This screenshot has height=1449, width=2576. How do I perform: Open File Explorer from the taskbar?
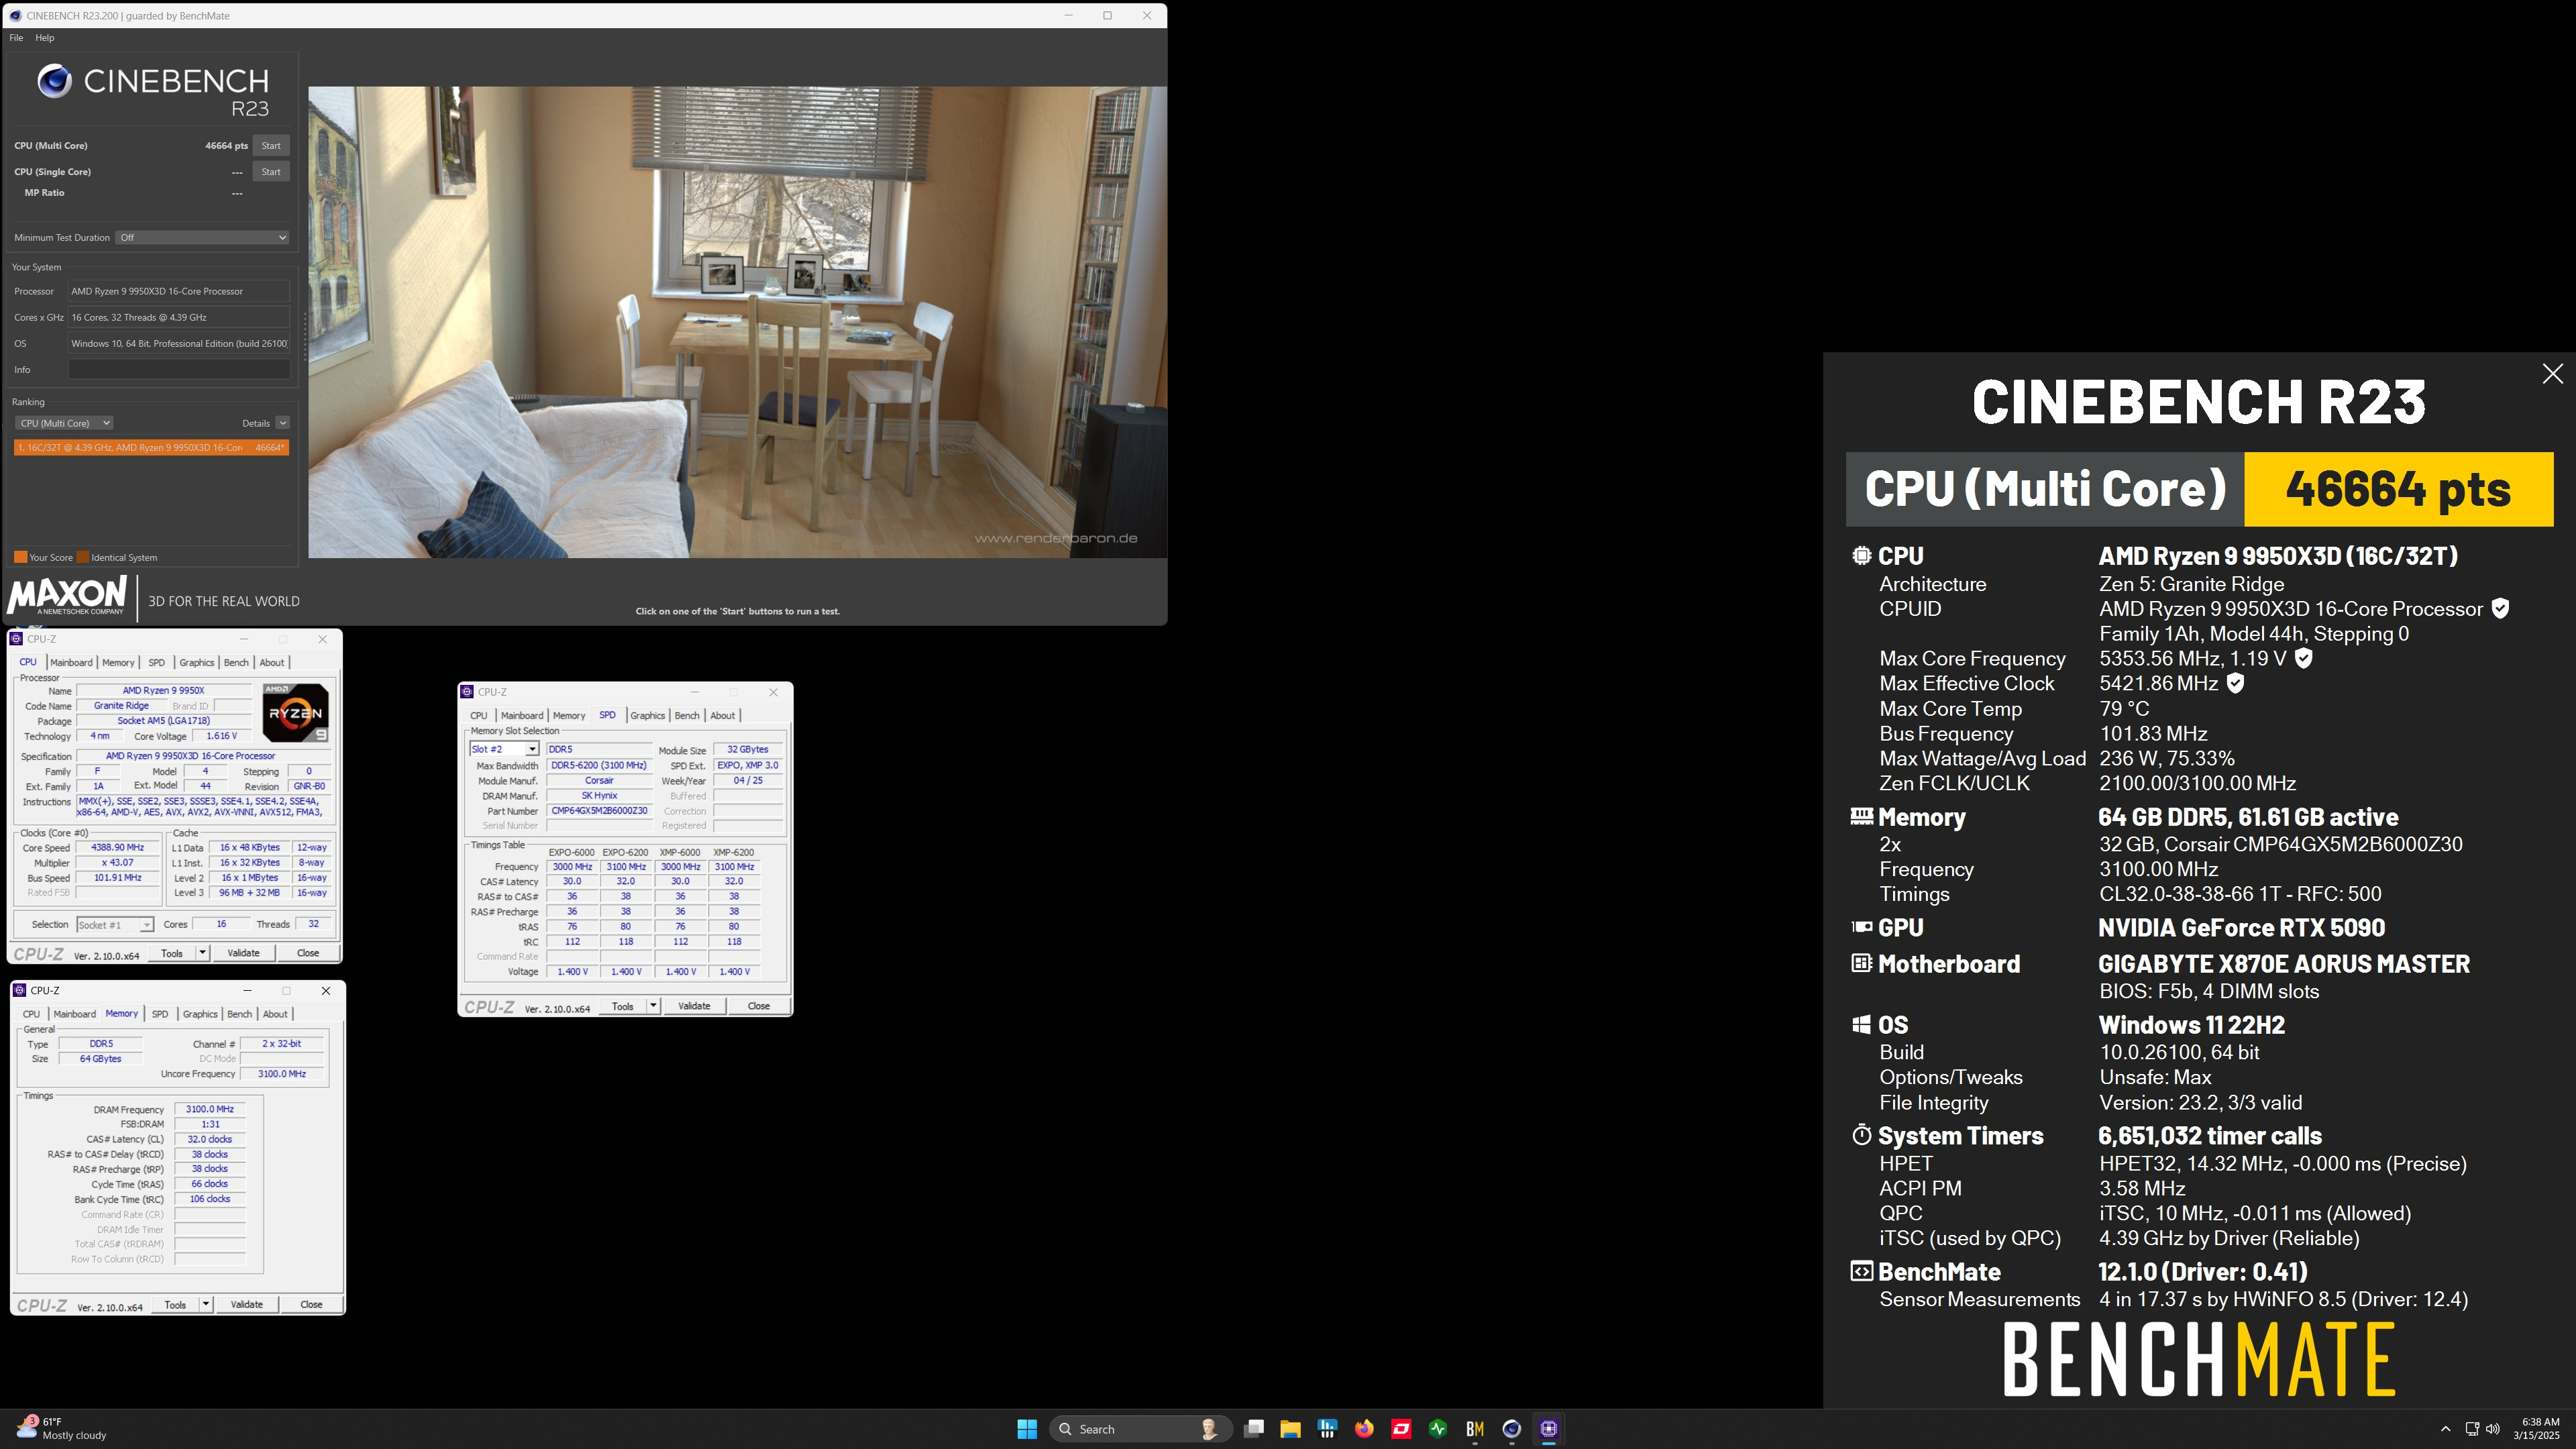coord(1290,1429)
